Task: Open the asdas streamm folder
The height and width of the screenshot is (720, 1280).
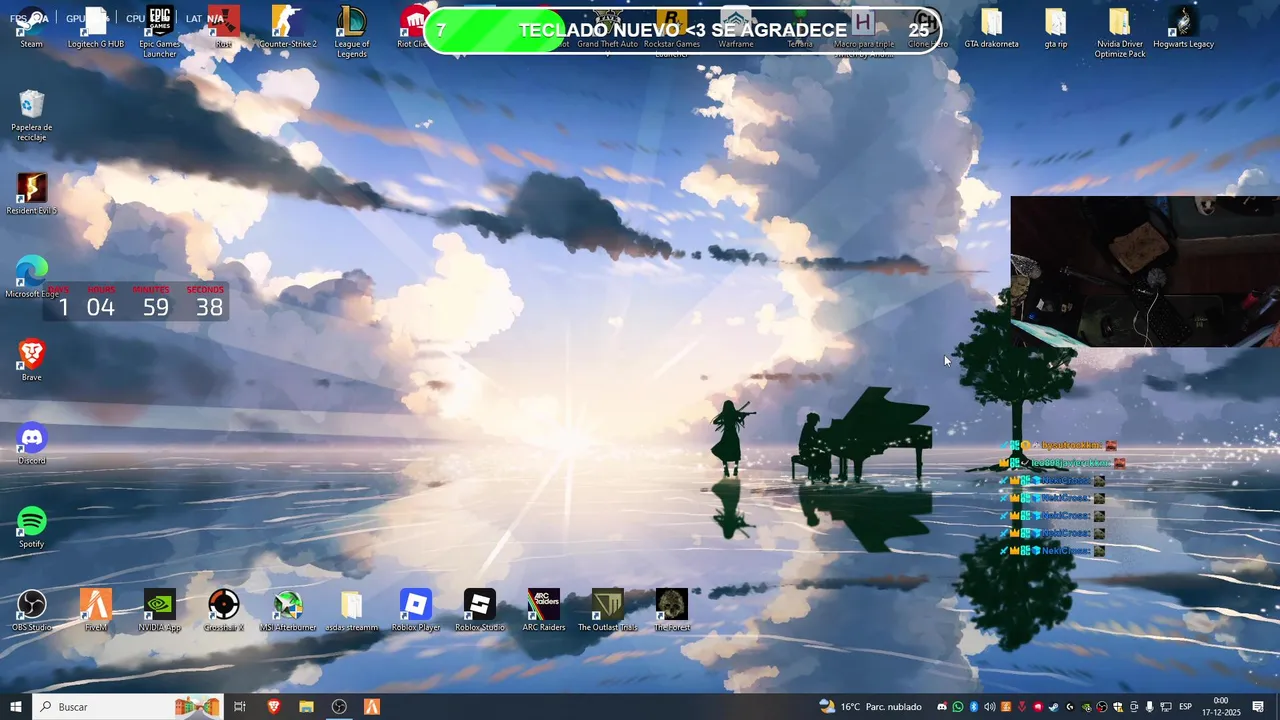Action: coord(352,611)
